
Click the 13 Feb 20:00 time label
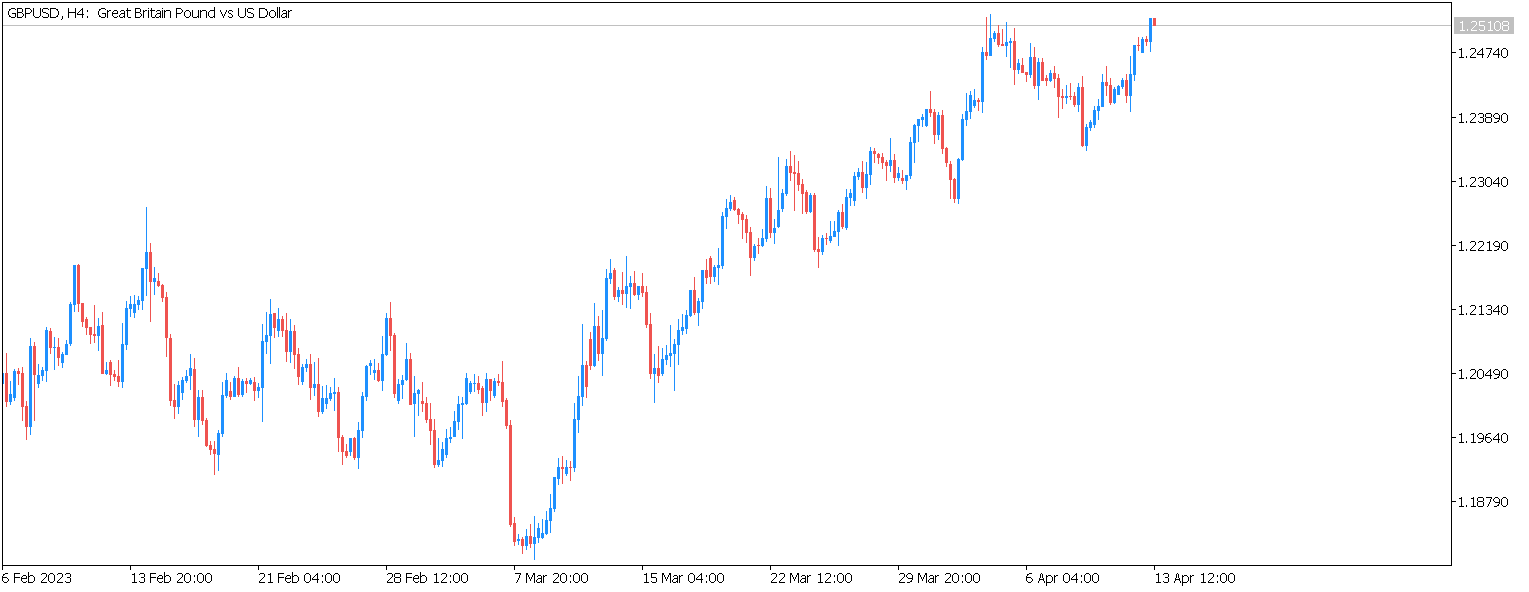[x=170, y=578]
